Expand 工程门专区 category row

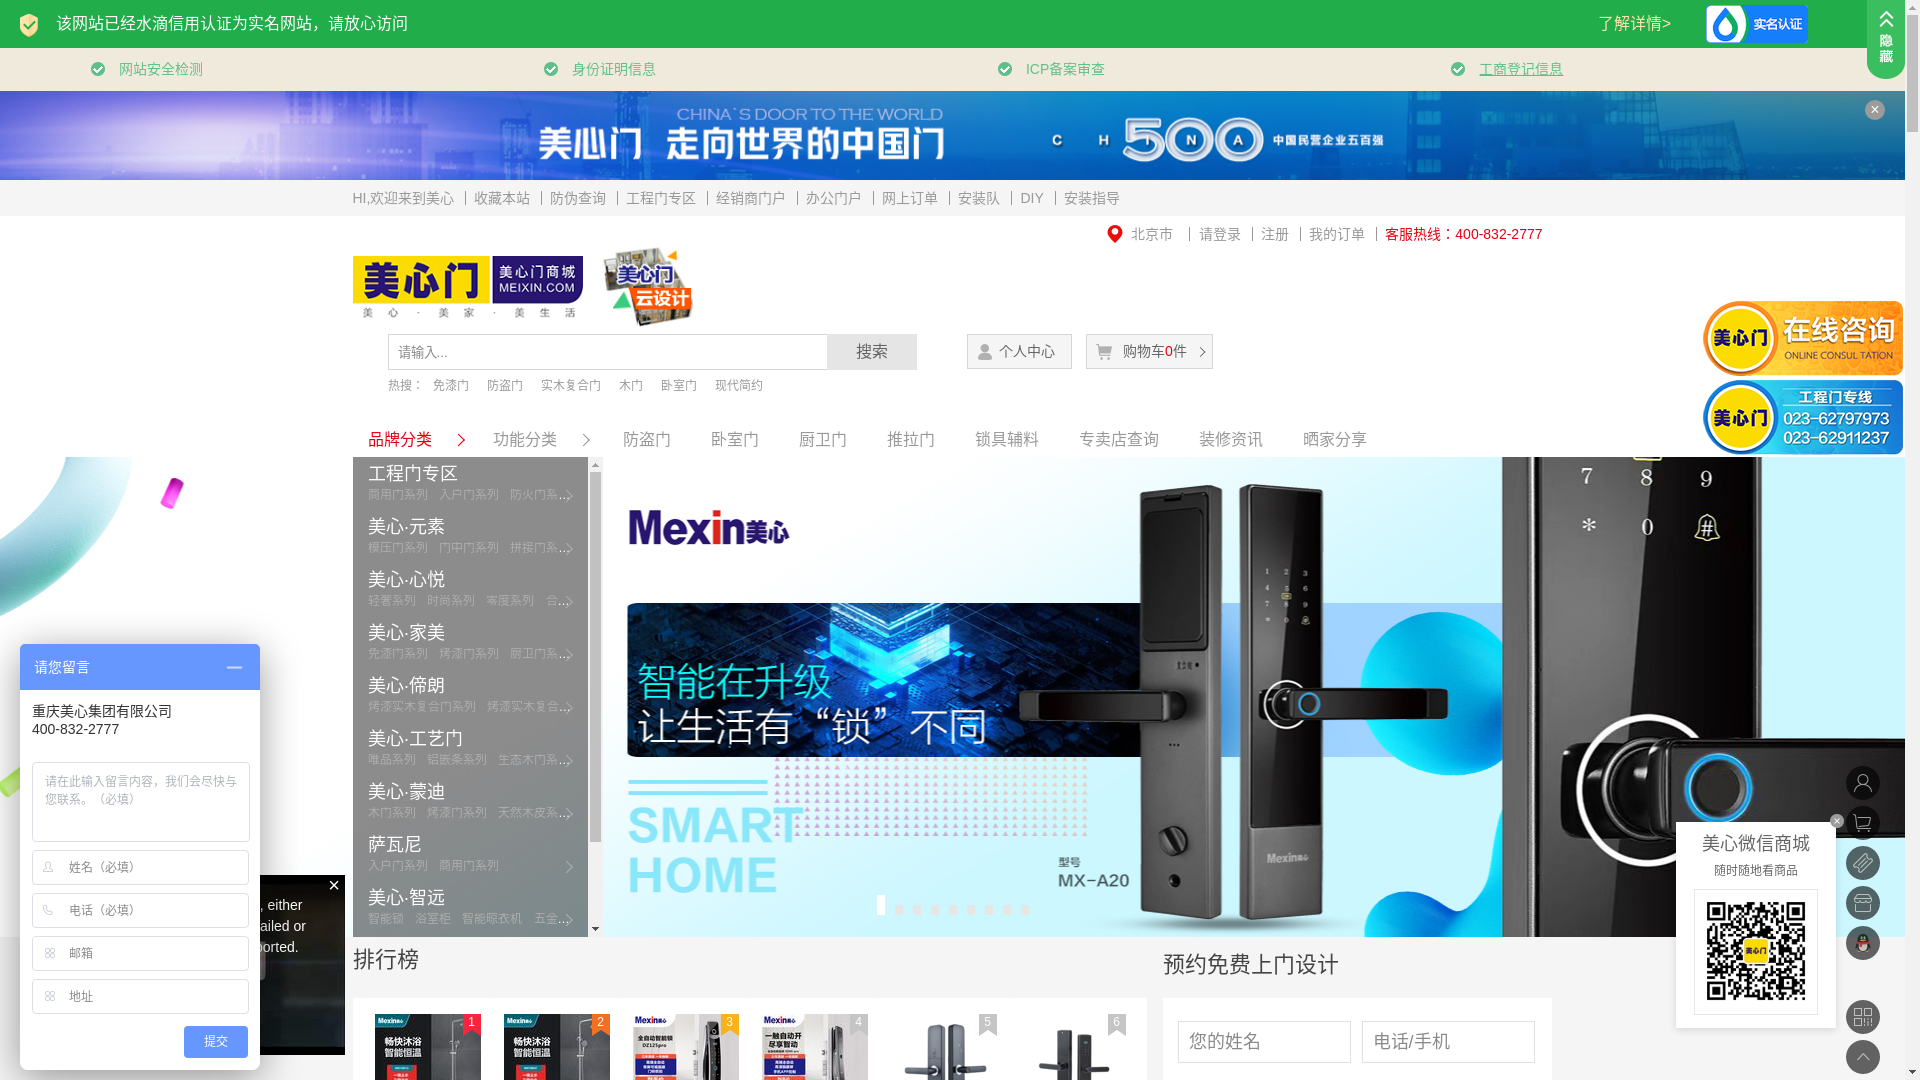coord(470,483)
